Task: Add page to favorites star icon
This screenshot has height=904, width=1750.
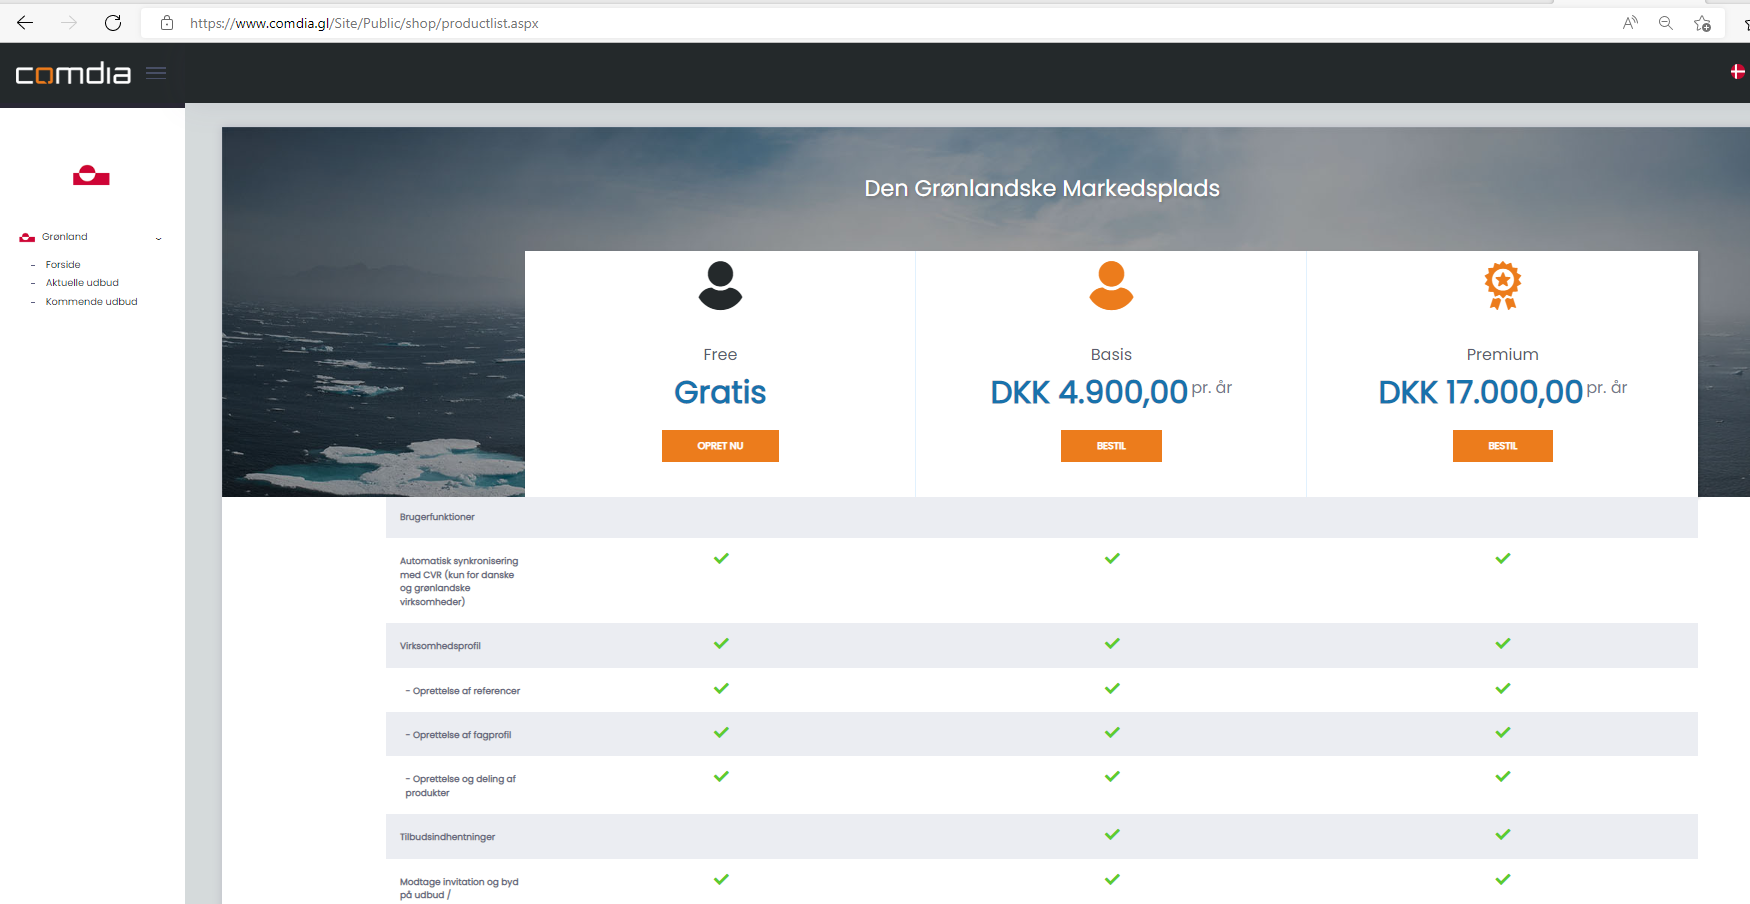Action: point(1702,23)
